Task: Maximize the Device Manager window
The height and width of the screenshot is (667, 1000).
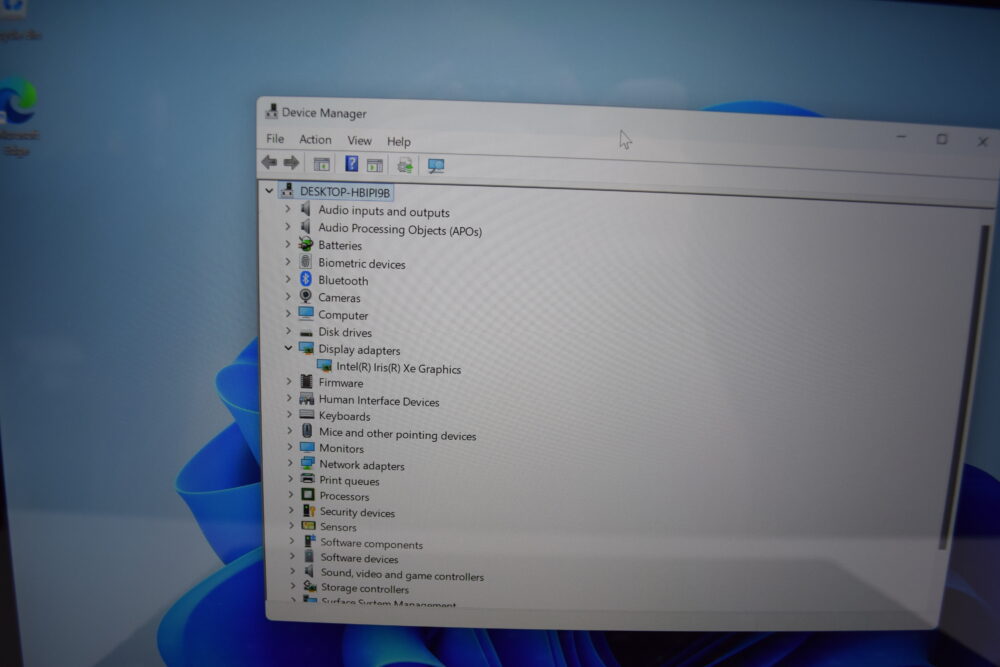Action: (x=941, y=139)
